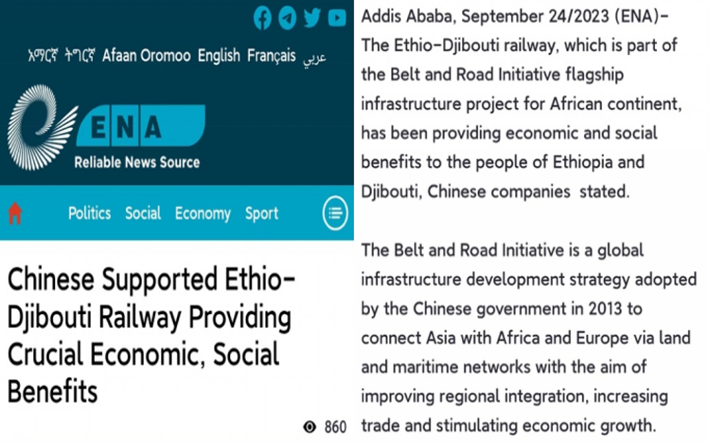Switch site to Français
The image size is (709, 443).
click(271, 56)
